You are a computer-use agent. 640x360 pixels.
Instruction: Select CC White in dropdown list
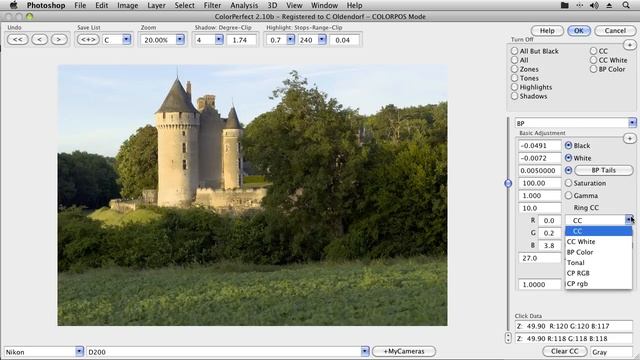(x=598, y=242)
